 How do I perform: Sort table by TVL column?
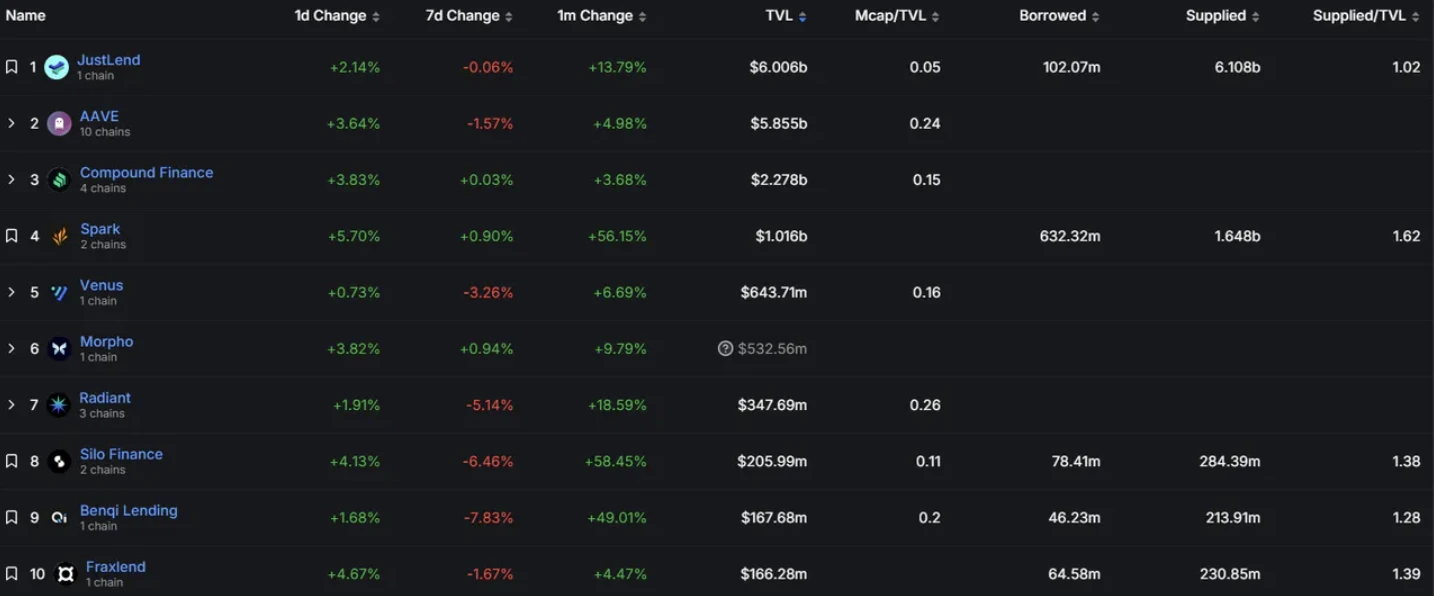point(786,16)
